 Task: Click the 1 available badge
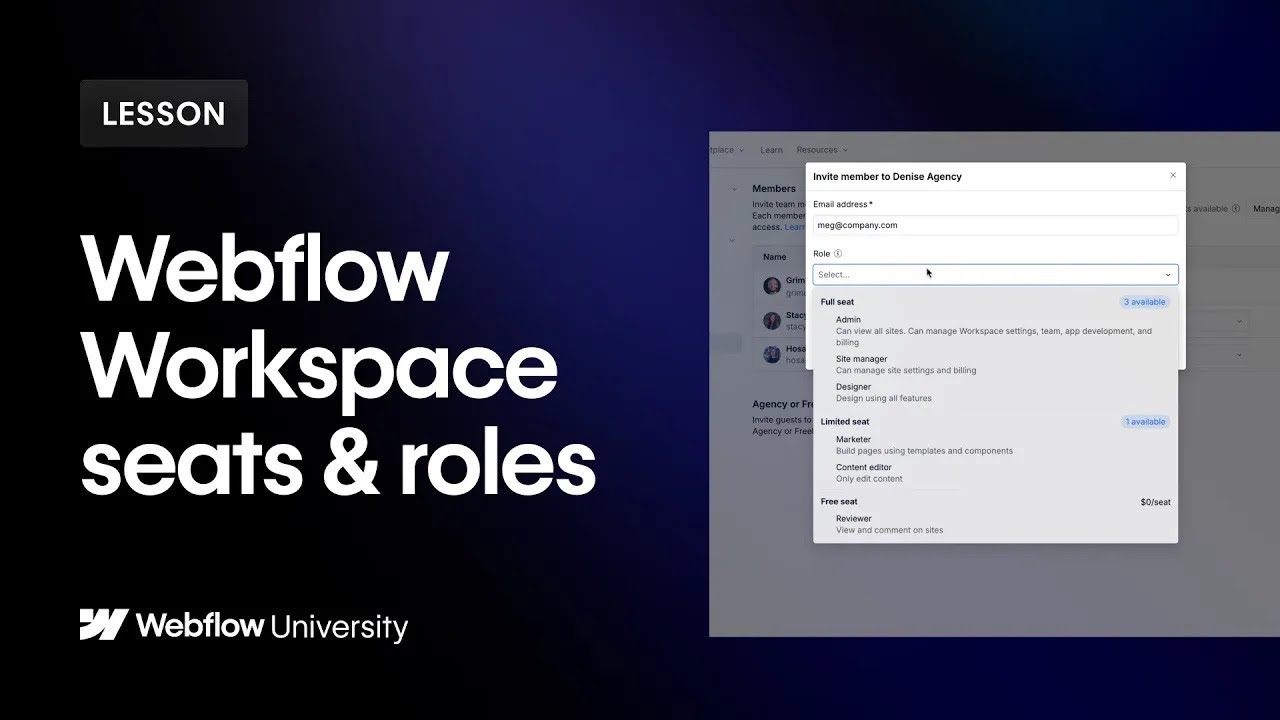tap(1145, 422)
